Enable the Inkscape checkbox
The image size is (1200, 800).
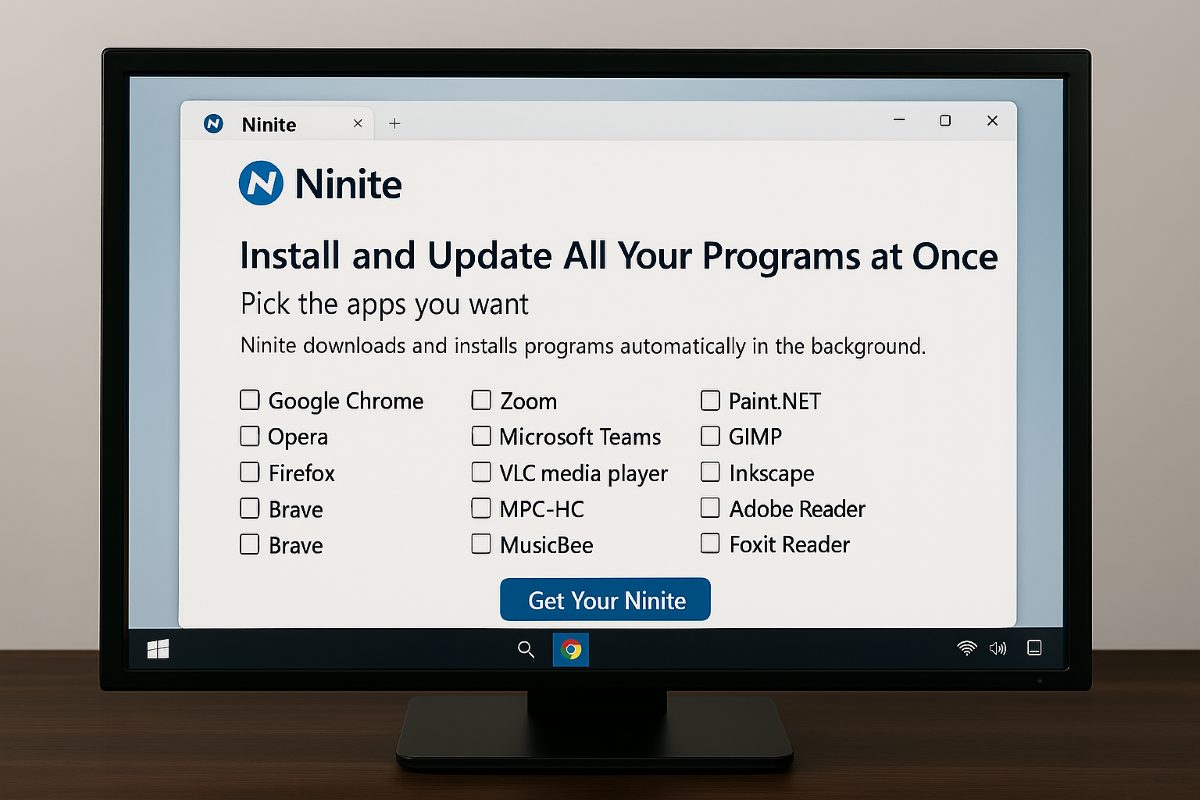(710, 472)
